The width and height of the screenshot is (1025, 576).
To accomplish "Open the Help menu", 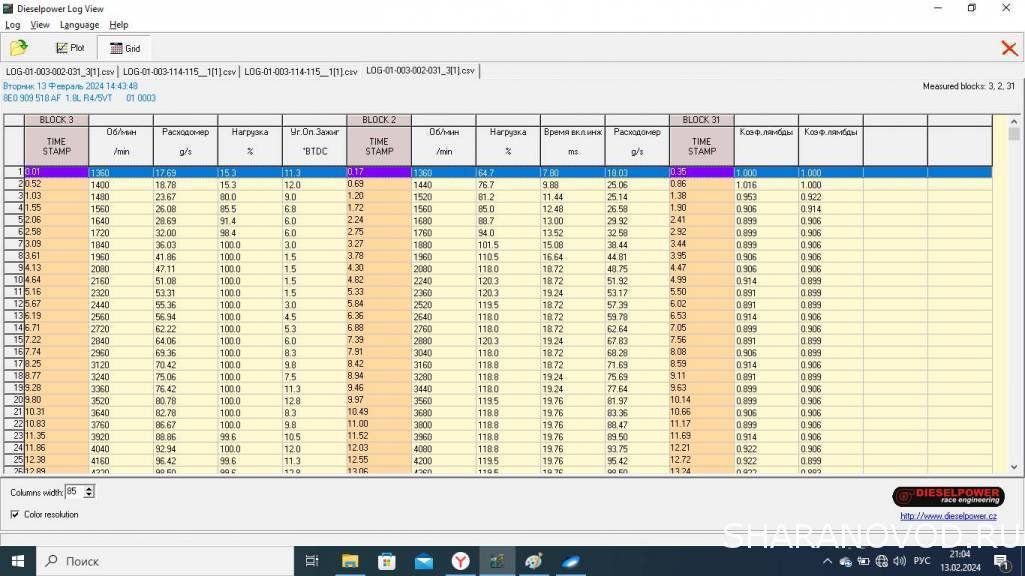I will coord(118,25).
